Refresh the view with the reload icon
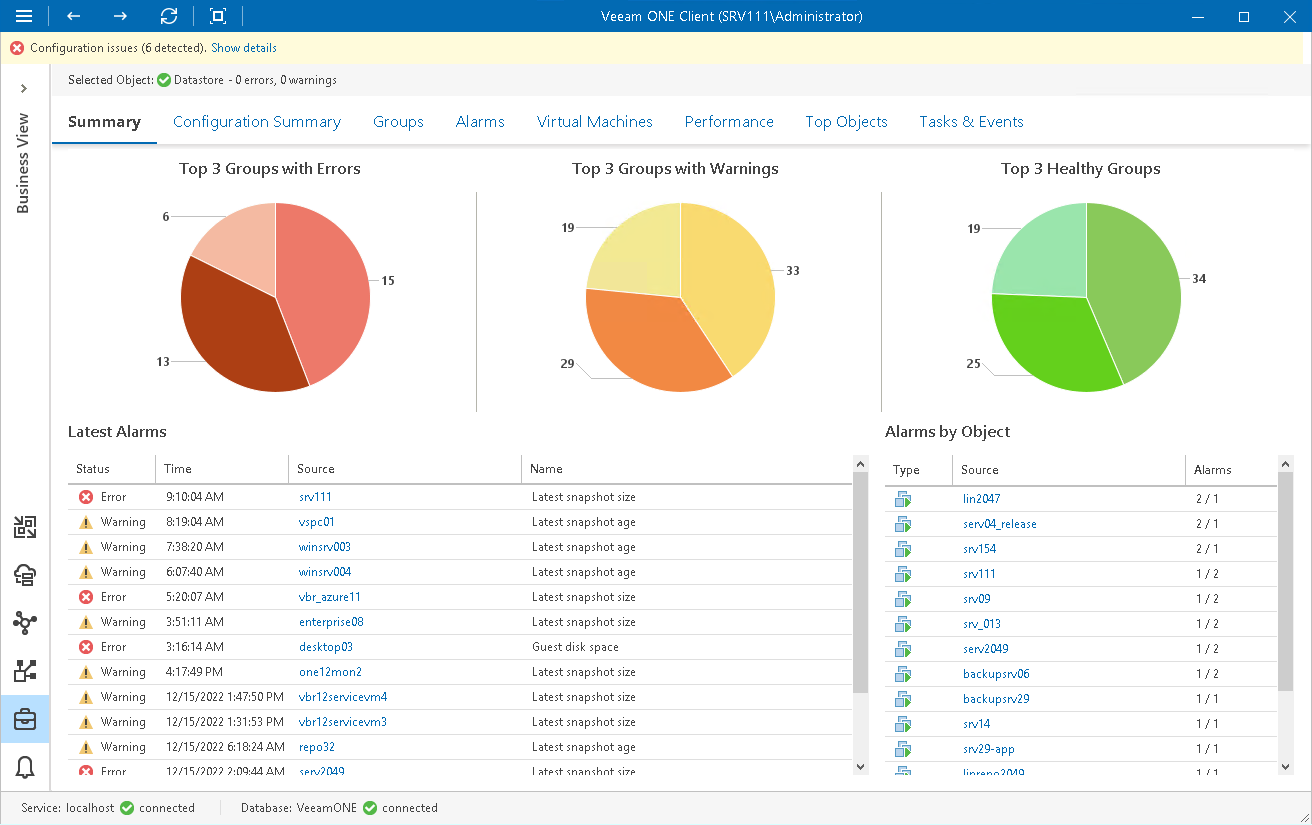The height and width of the screenshot is (825, 1312). coord(169,16)
